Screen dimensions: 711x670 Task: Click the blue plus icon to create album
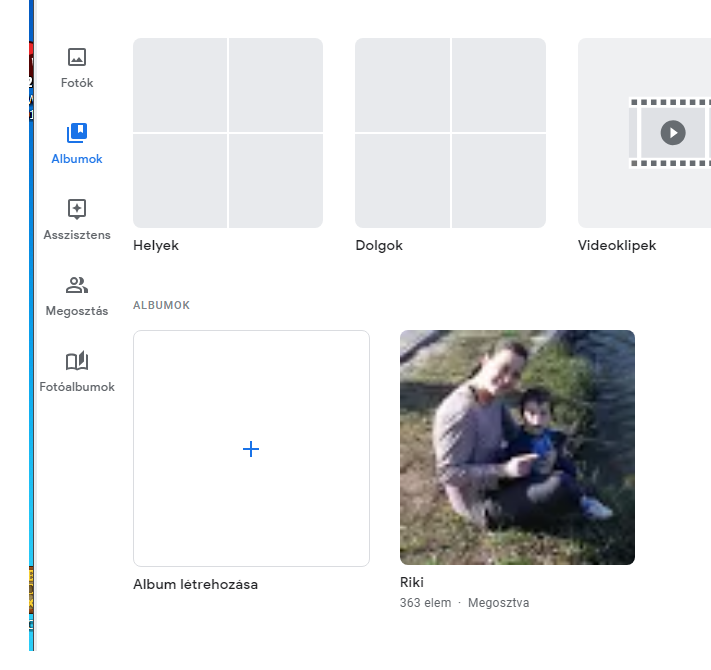(251, 449)
